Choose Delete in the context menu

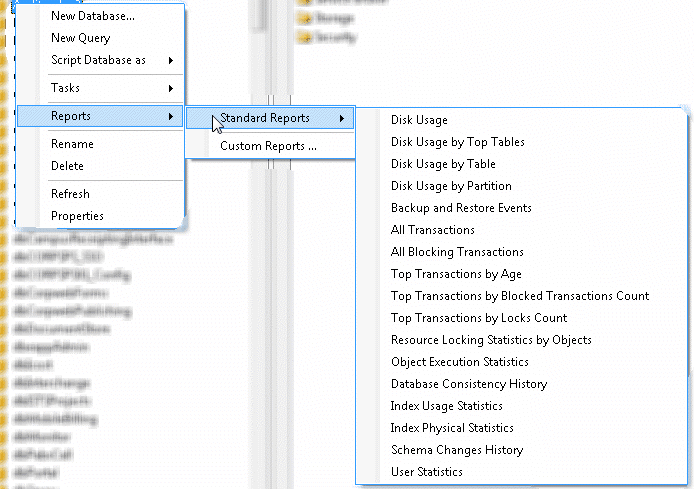[x=67, y=166]
